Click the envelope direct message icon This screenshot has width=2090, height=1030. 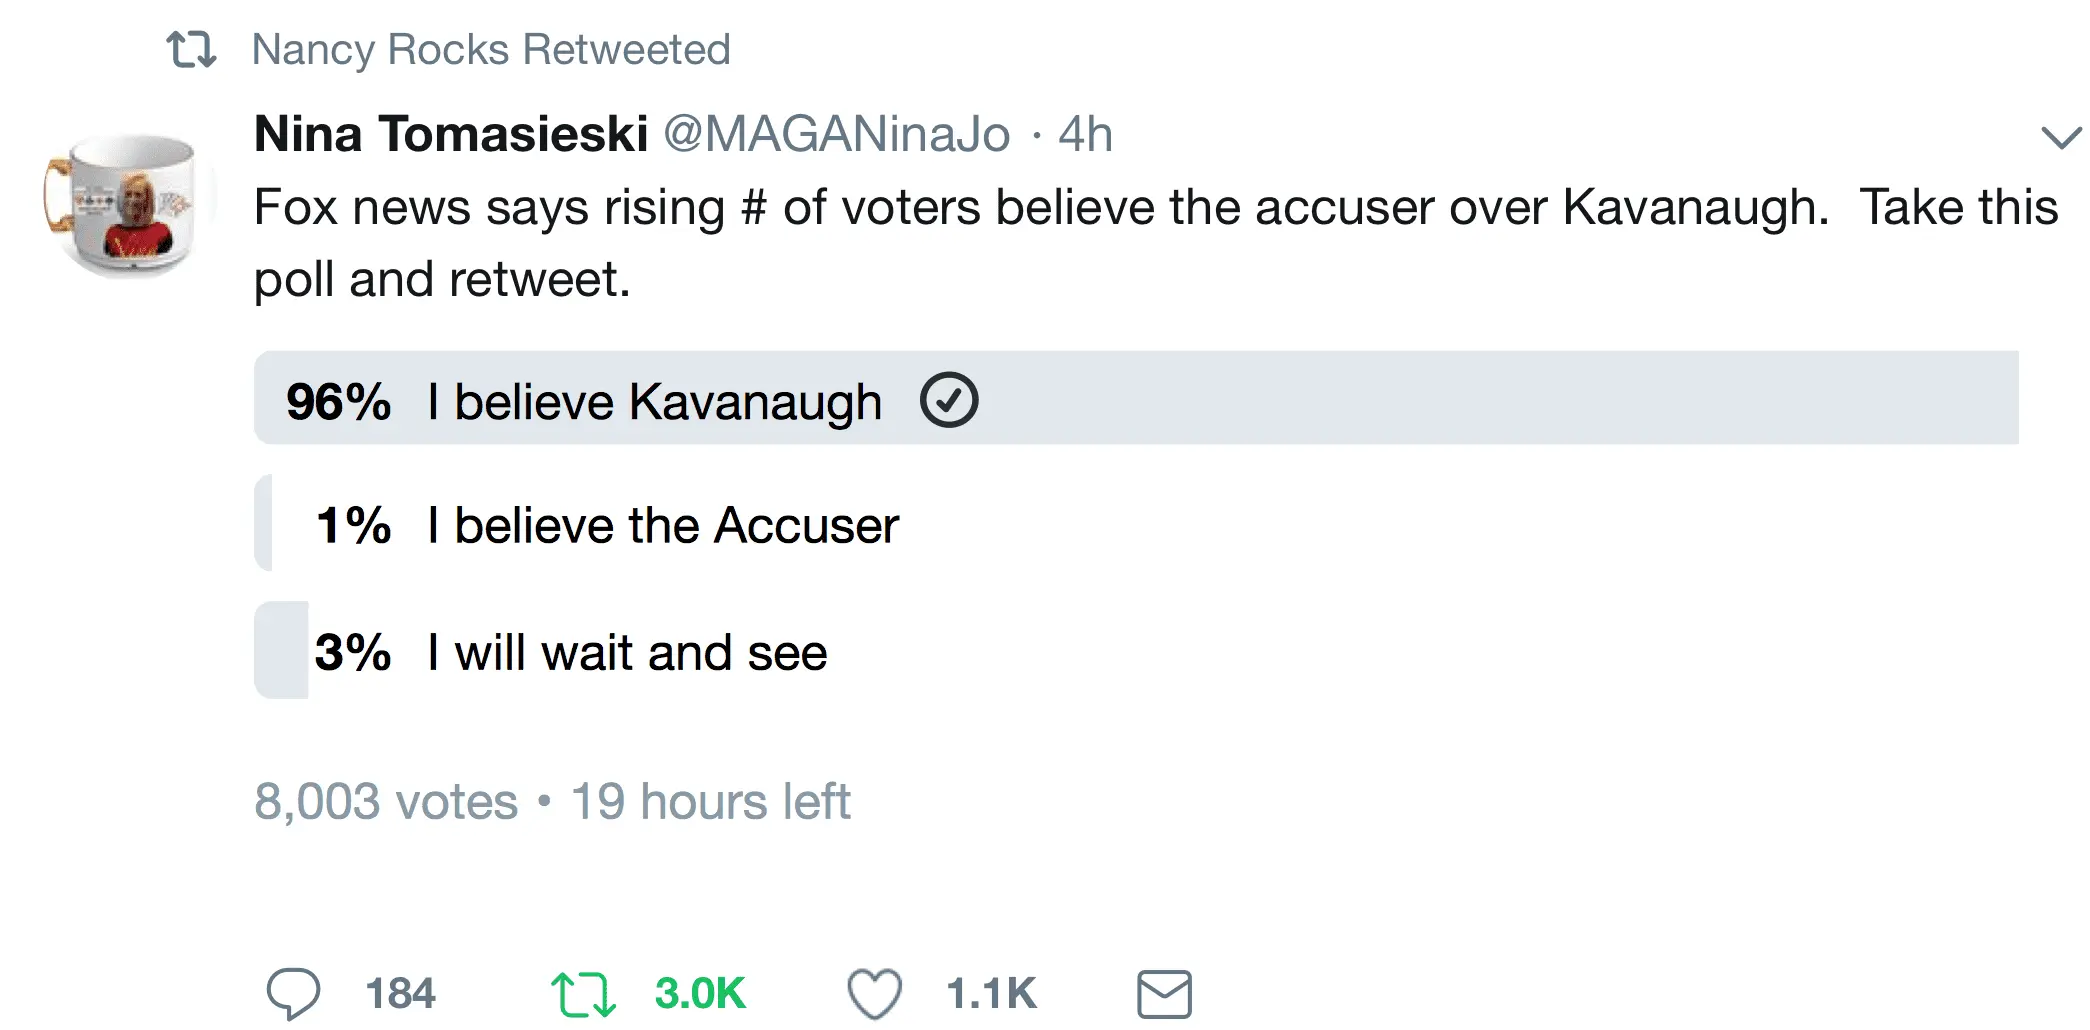pyautogui.click(x=1164, y=994)
